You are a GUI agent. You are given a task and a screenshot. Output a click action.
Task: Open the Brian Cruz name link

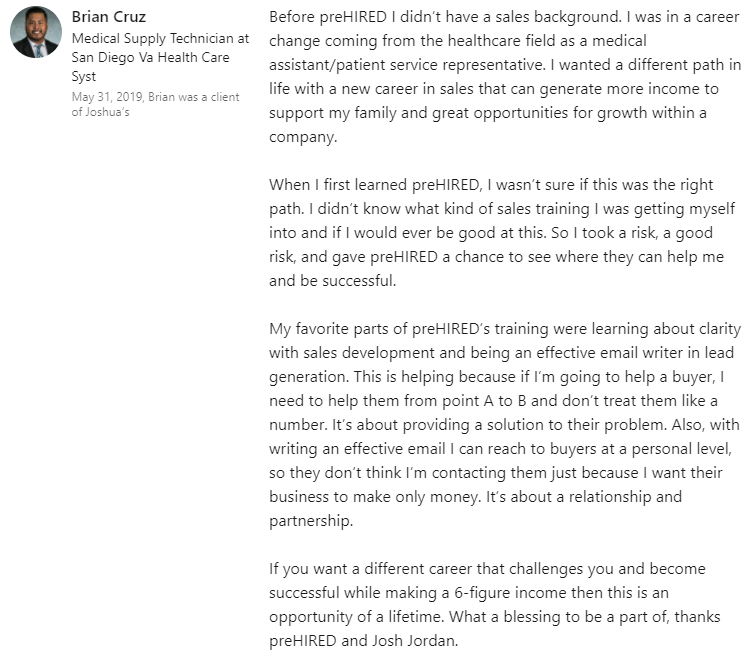coord(106,18)
